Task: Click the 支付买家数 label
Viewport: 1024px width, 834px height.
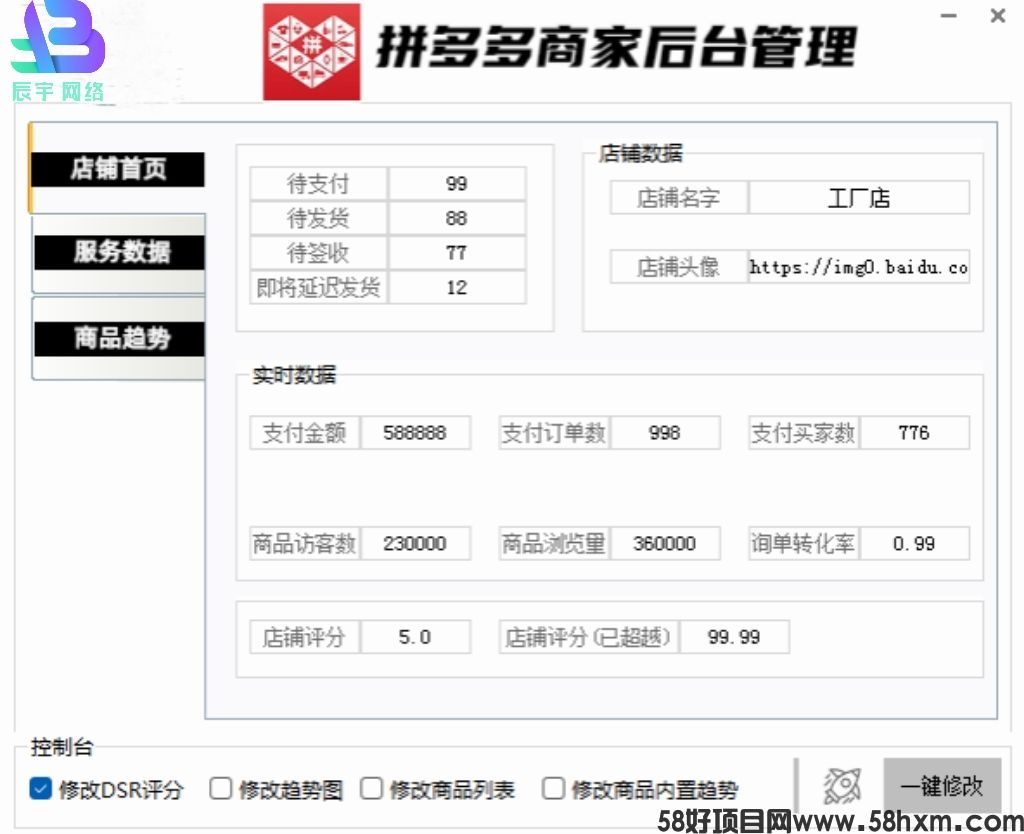Action: click(803, 433)
